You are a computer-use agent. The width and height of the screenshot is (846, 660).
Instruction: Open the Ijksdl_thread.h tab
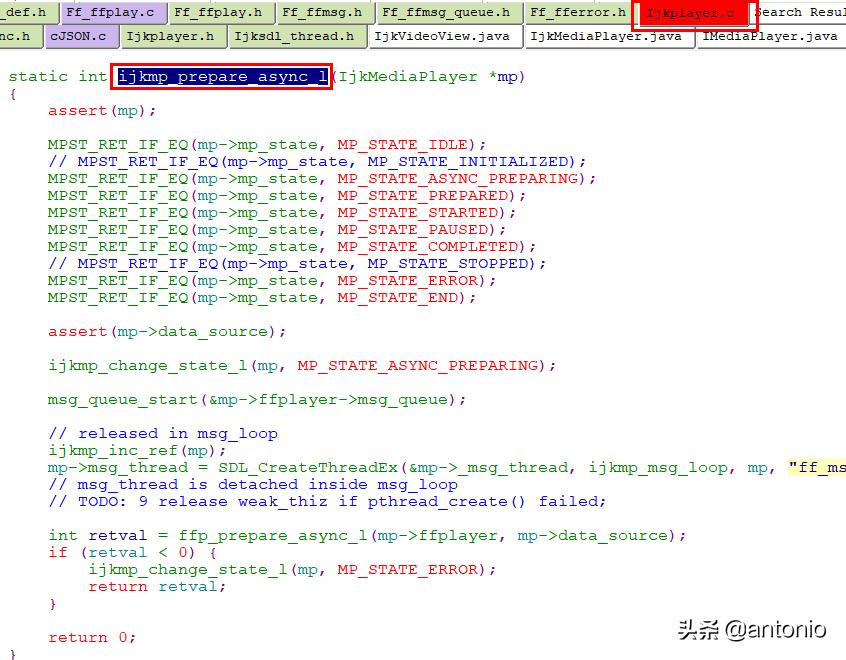pos(295,36)
